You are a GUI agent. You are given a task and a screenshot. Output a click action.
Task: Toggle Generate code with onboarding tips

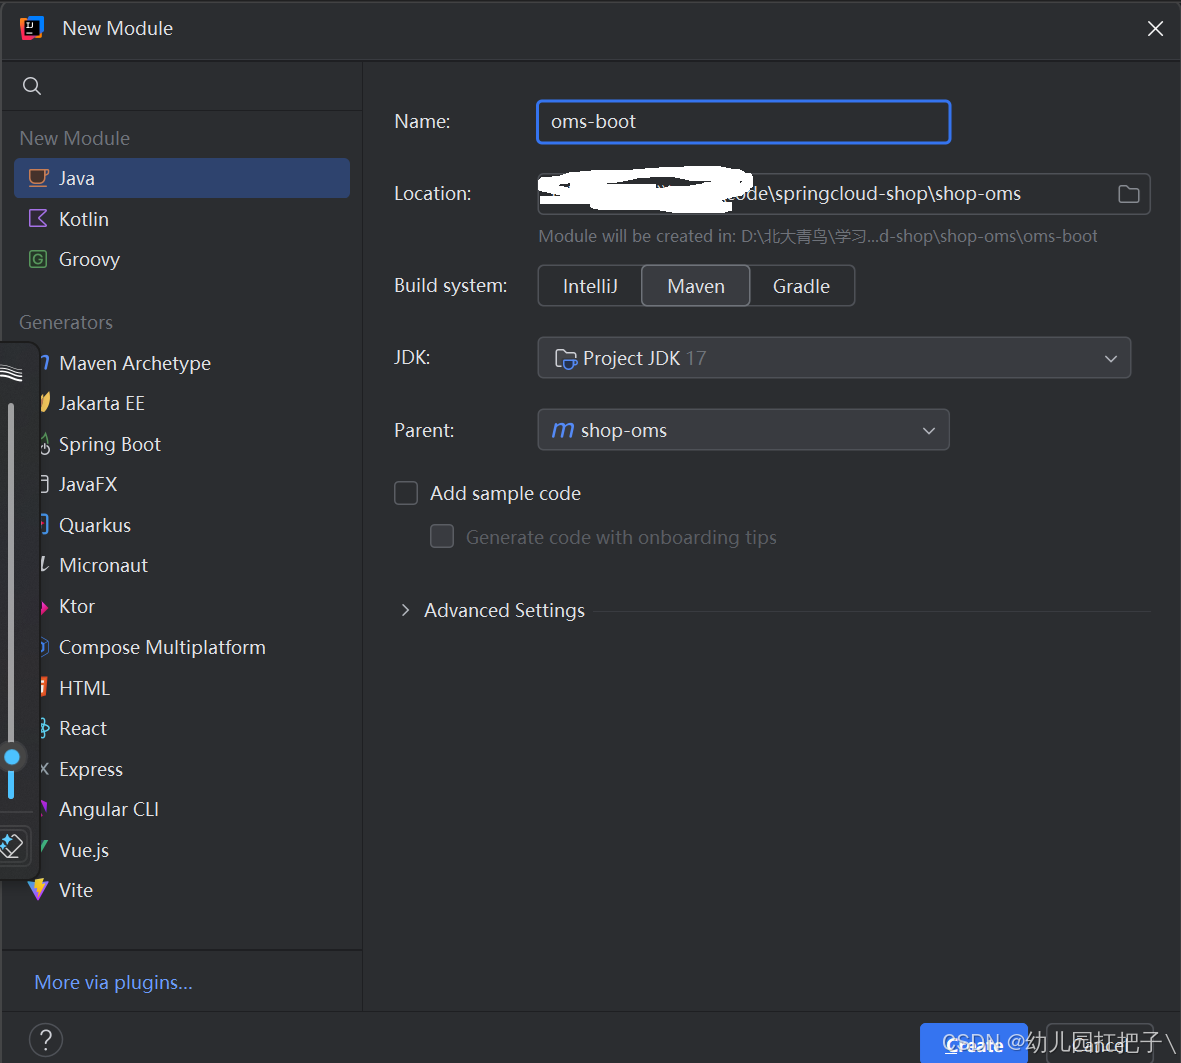[442, 536]
